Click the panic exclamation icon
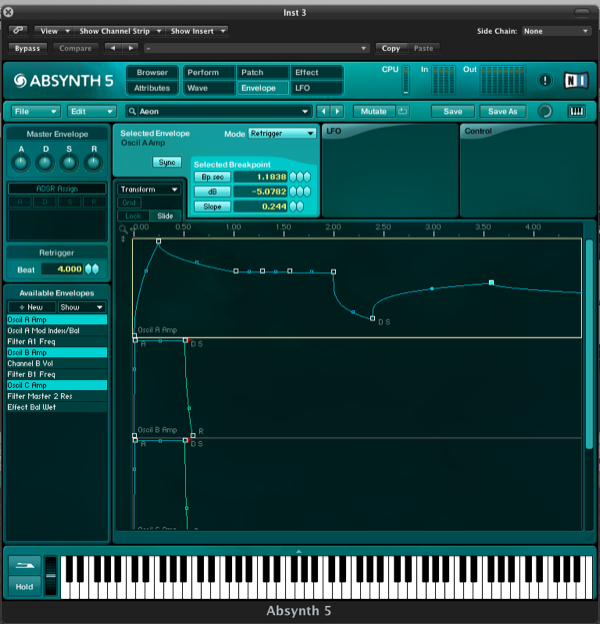Image resolution: width=600 pixels, height=624 pixels. 545,81
